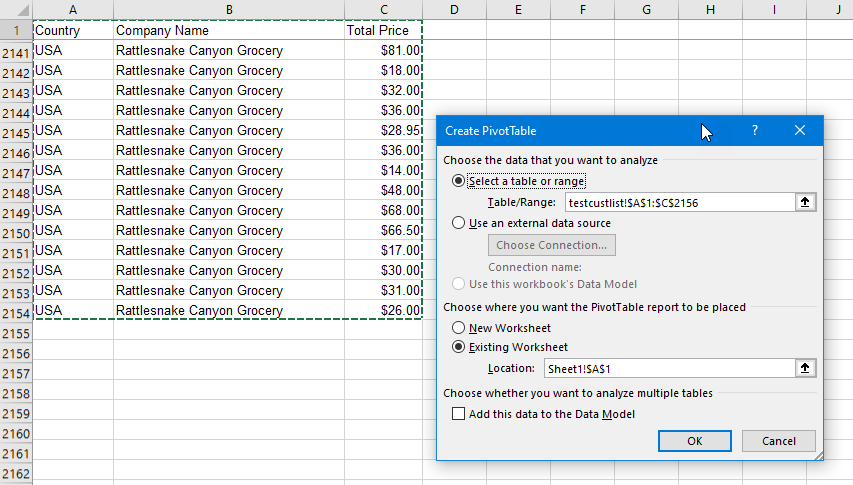Click the Total Price header cell

(383, 30)
